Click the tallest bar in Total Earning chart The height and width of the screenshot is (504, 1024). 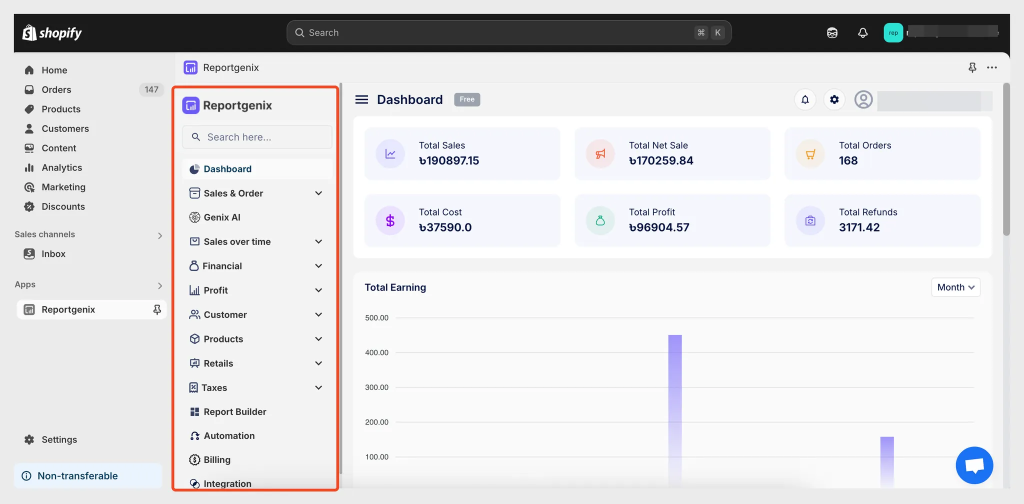point(675,411)
